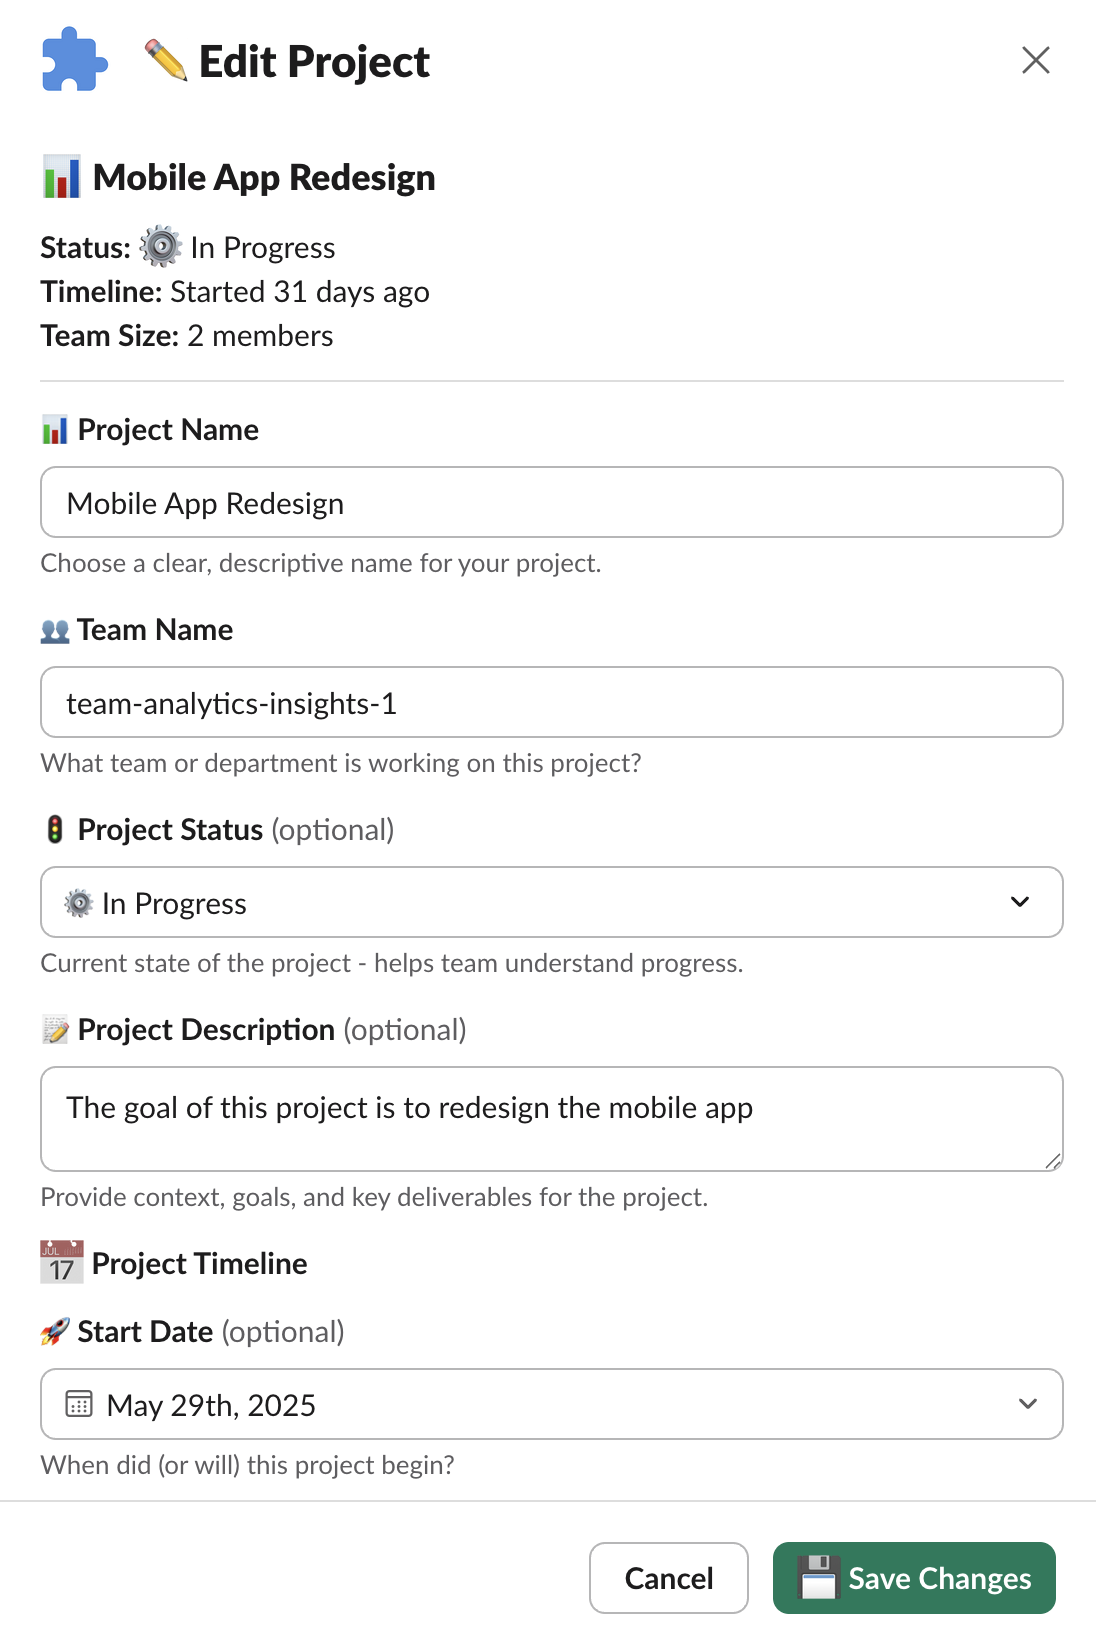The width and height of the screenshot is (1096, 1646).
Task: Cancel editing the project
Action: point(669,1578)
